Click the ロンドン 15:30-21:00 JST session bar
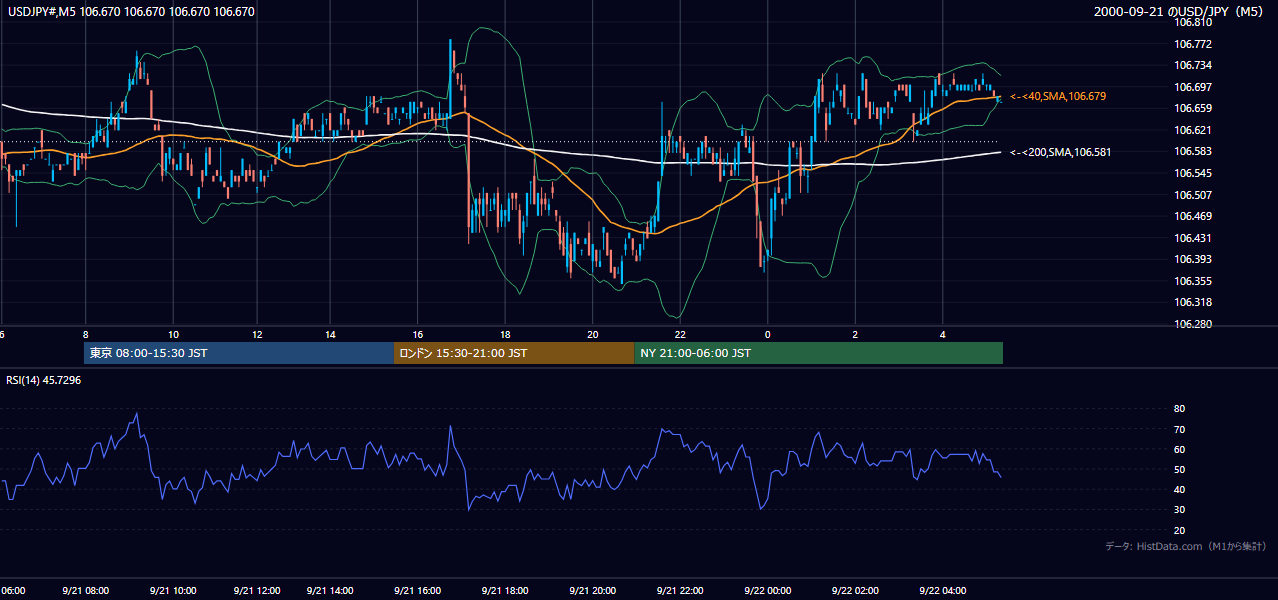Screen dimensions: 1278x600 click(x=514, y=353)
